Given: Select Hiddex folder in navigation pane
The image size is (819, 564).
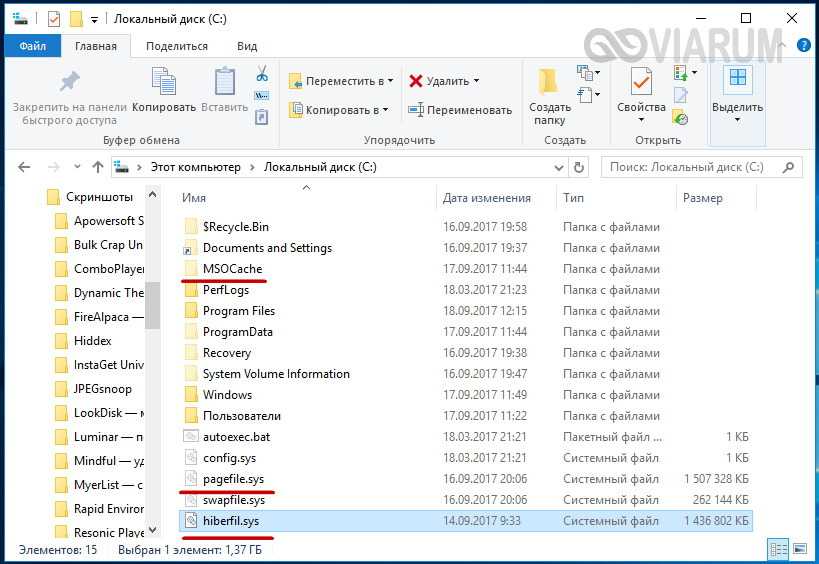Looking at the screenshot, I should pyautogui.click(x=92, y=340).
